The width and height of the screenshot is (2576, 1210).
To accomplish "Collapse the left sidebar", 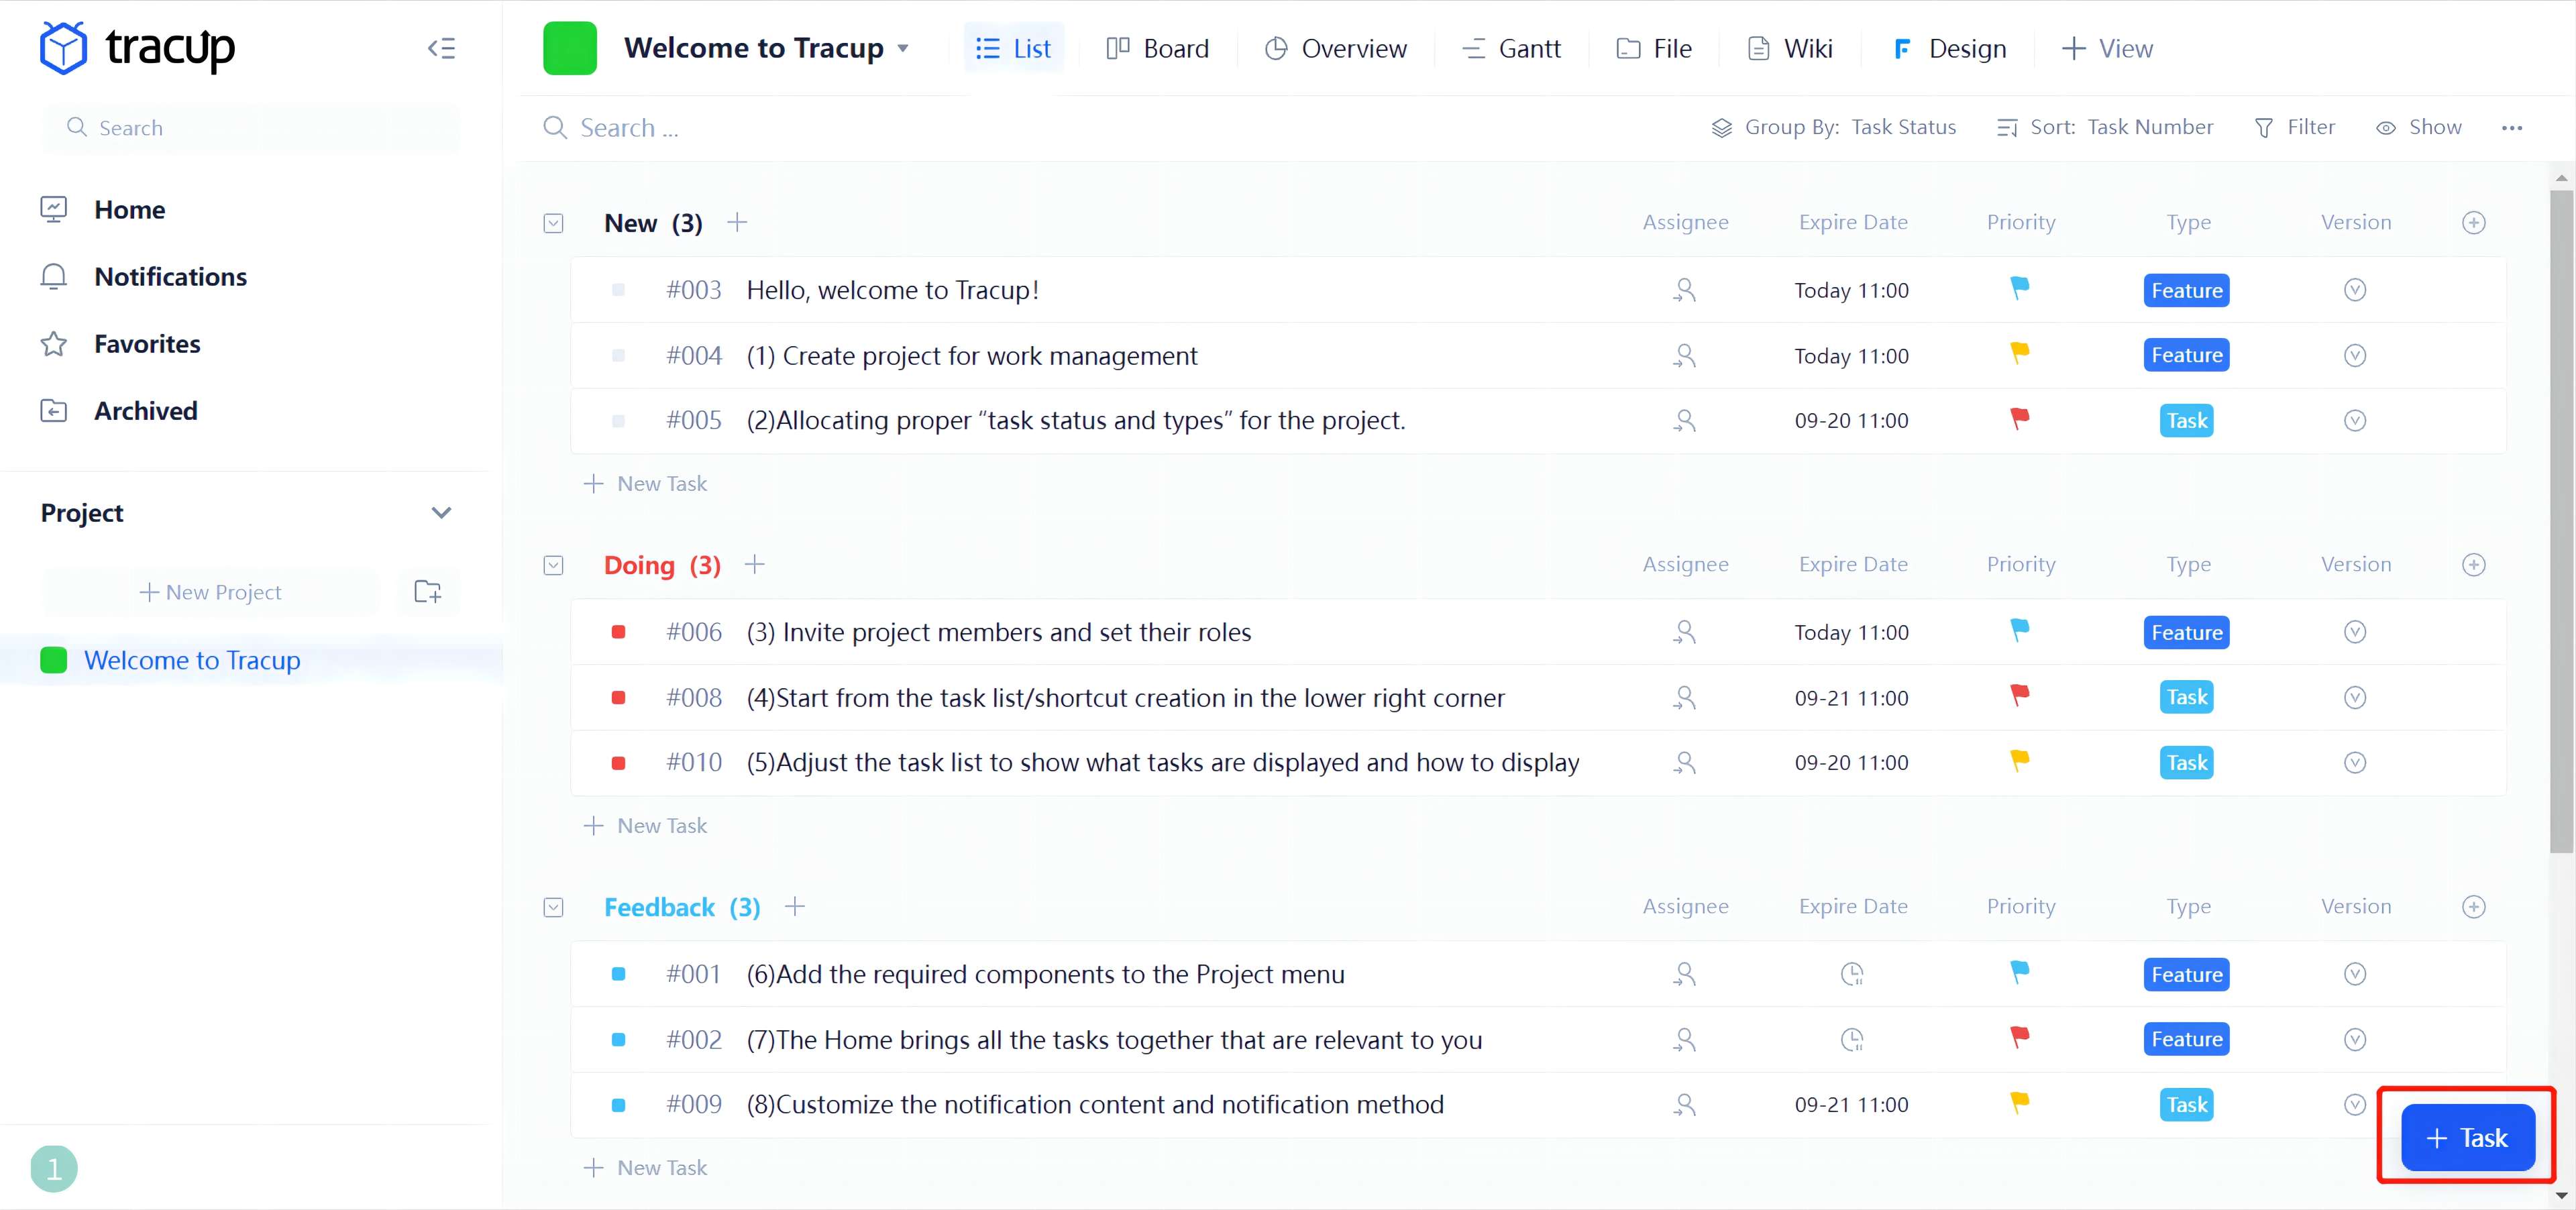I will [x=441, y=47].
